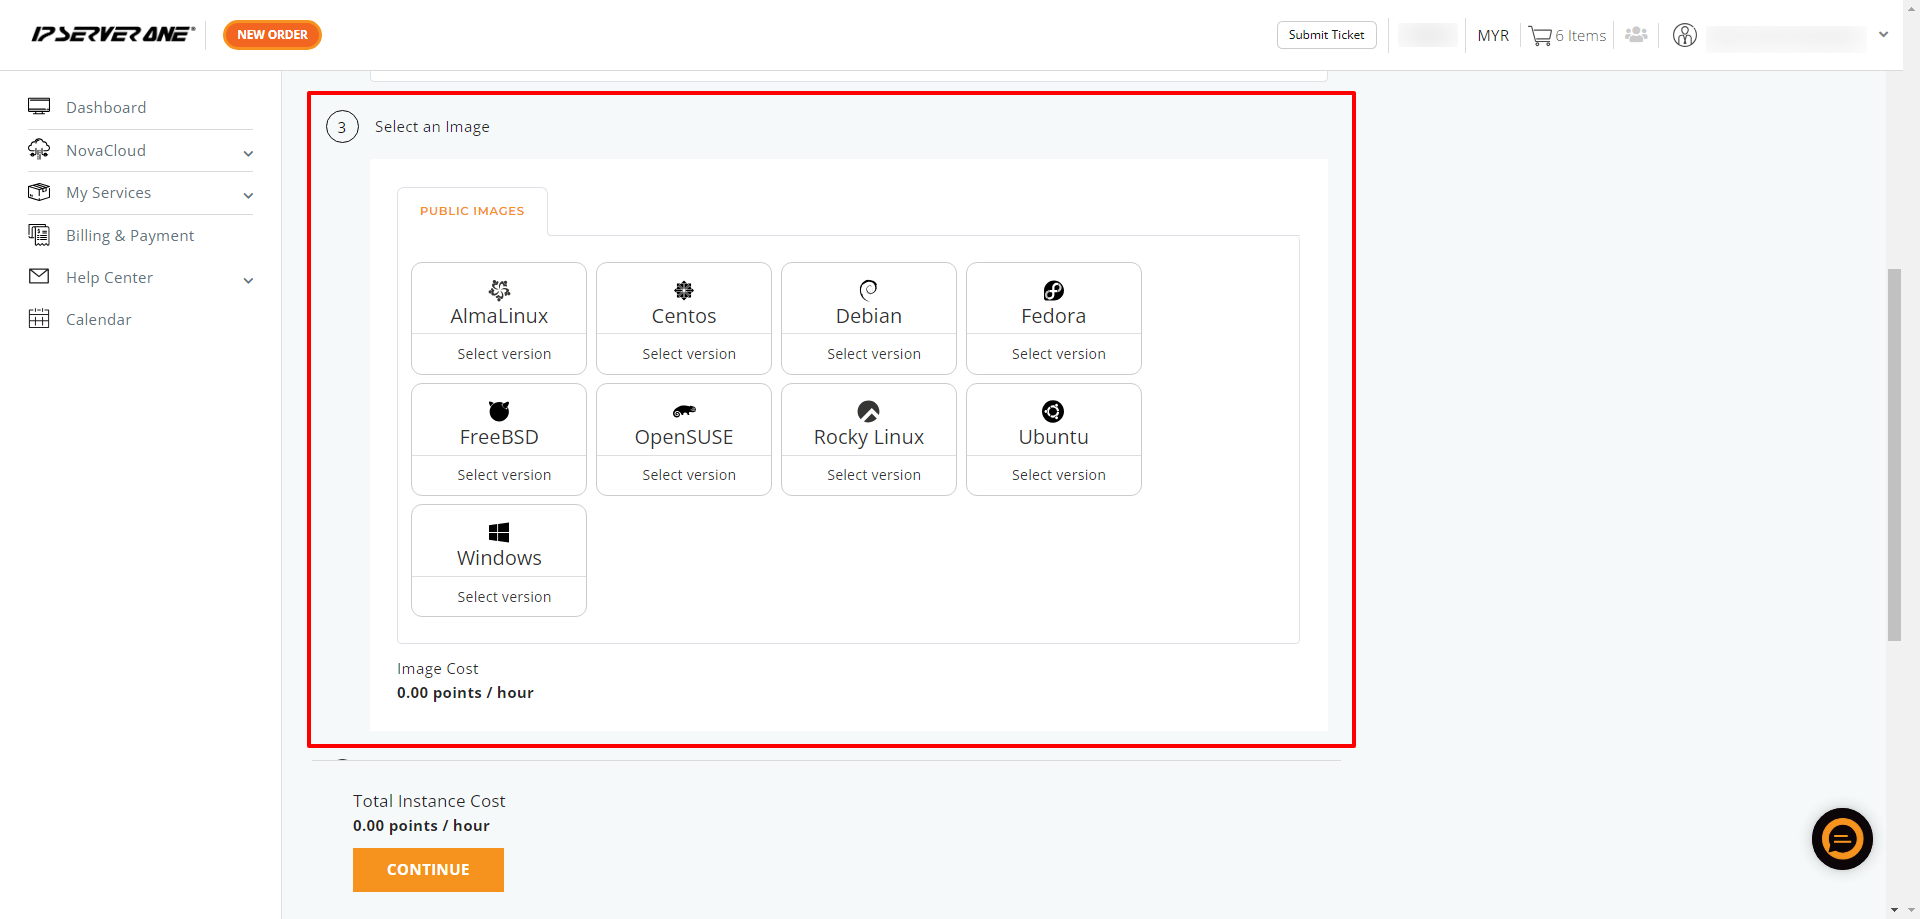Viewport: 1920px width, 919px height.
Task: Click the Centos image name
Action: (x=684, y=316)
